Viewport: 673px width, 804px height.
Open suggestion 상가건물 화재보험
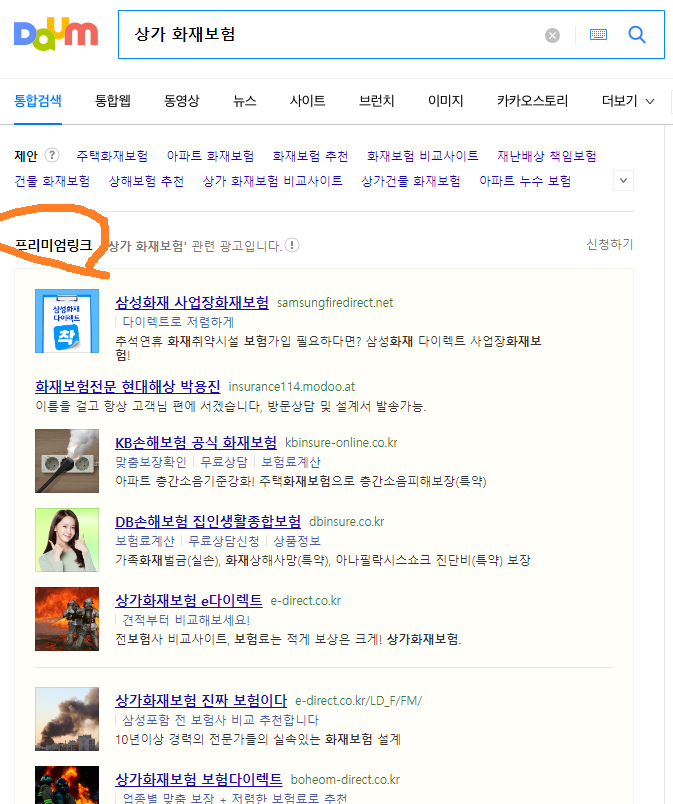point(411,181)
